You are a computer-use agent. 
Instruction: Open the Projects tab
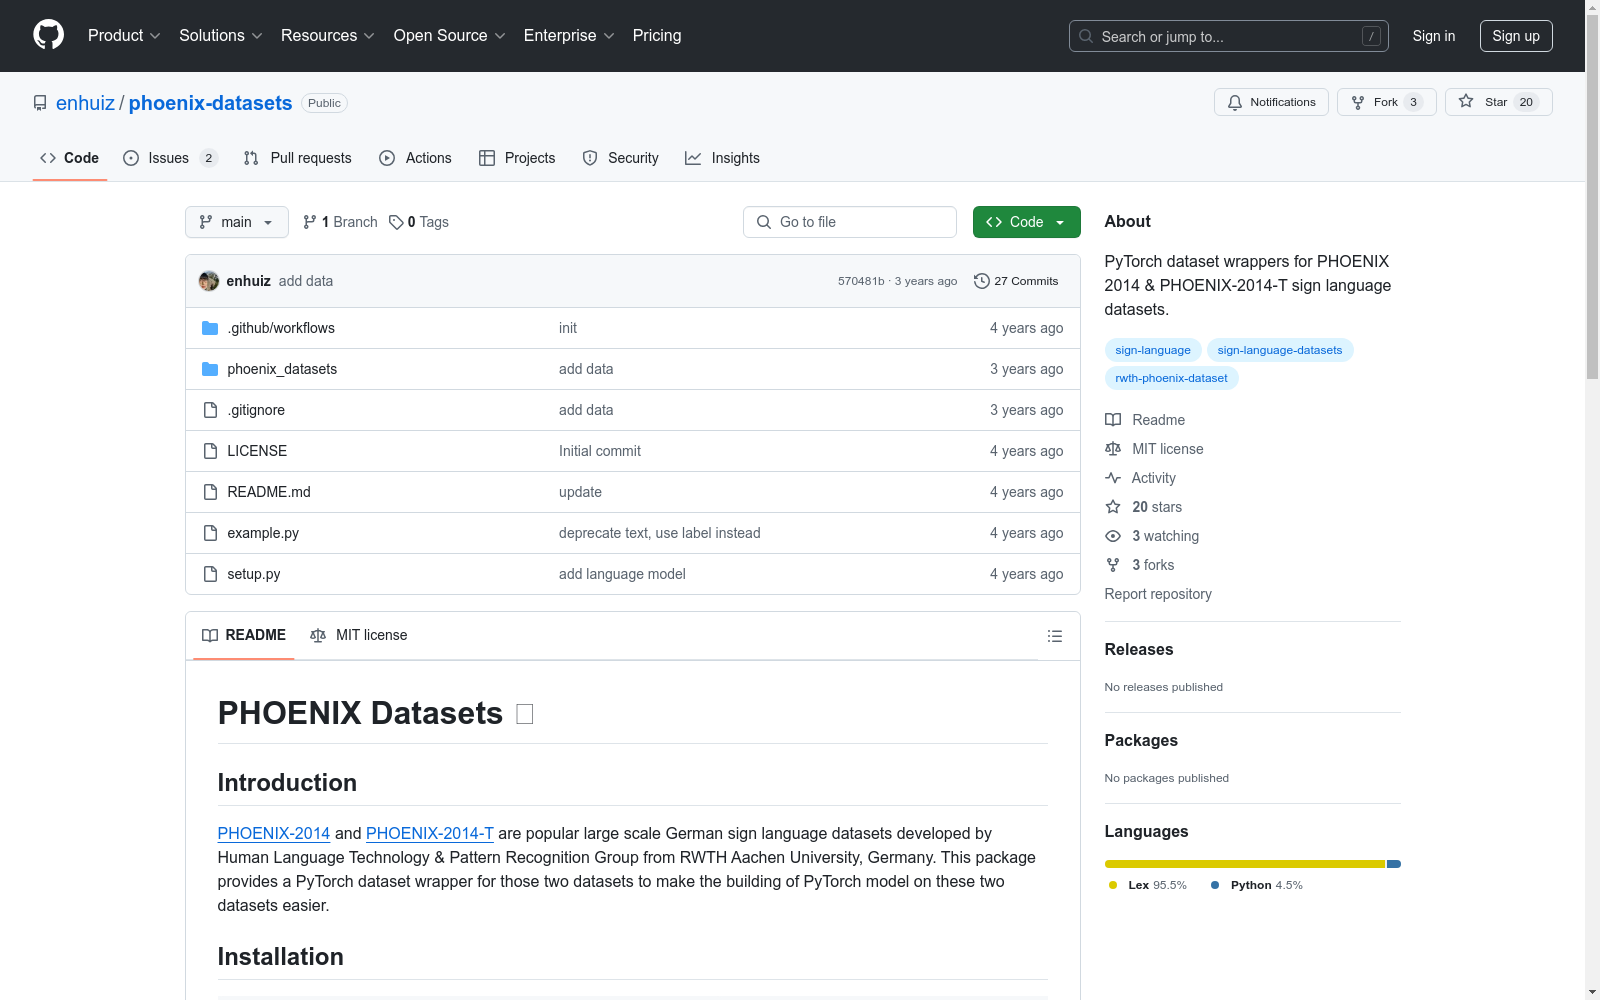tap(517, 158)
